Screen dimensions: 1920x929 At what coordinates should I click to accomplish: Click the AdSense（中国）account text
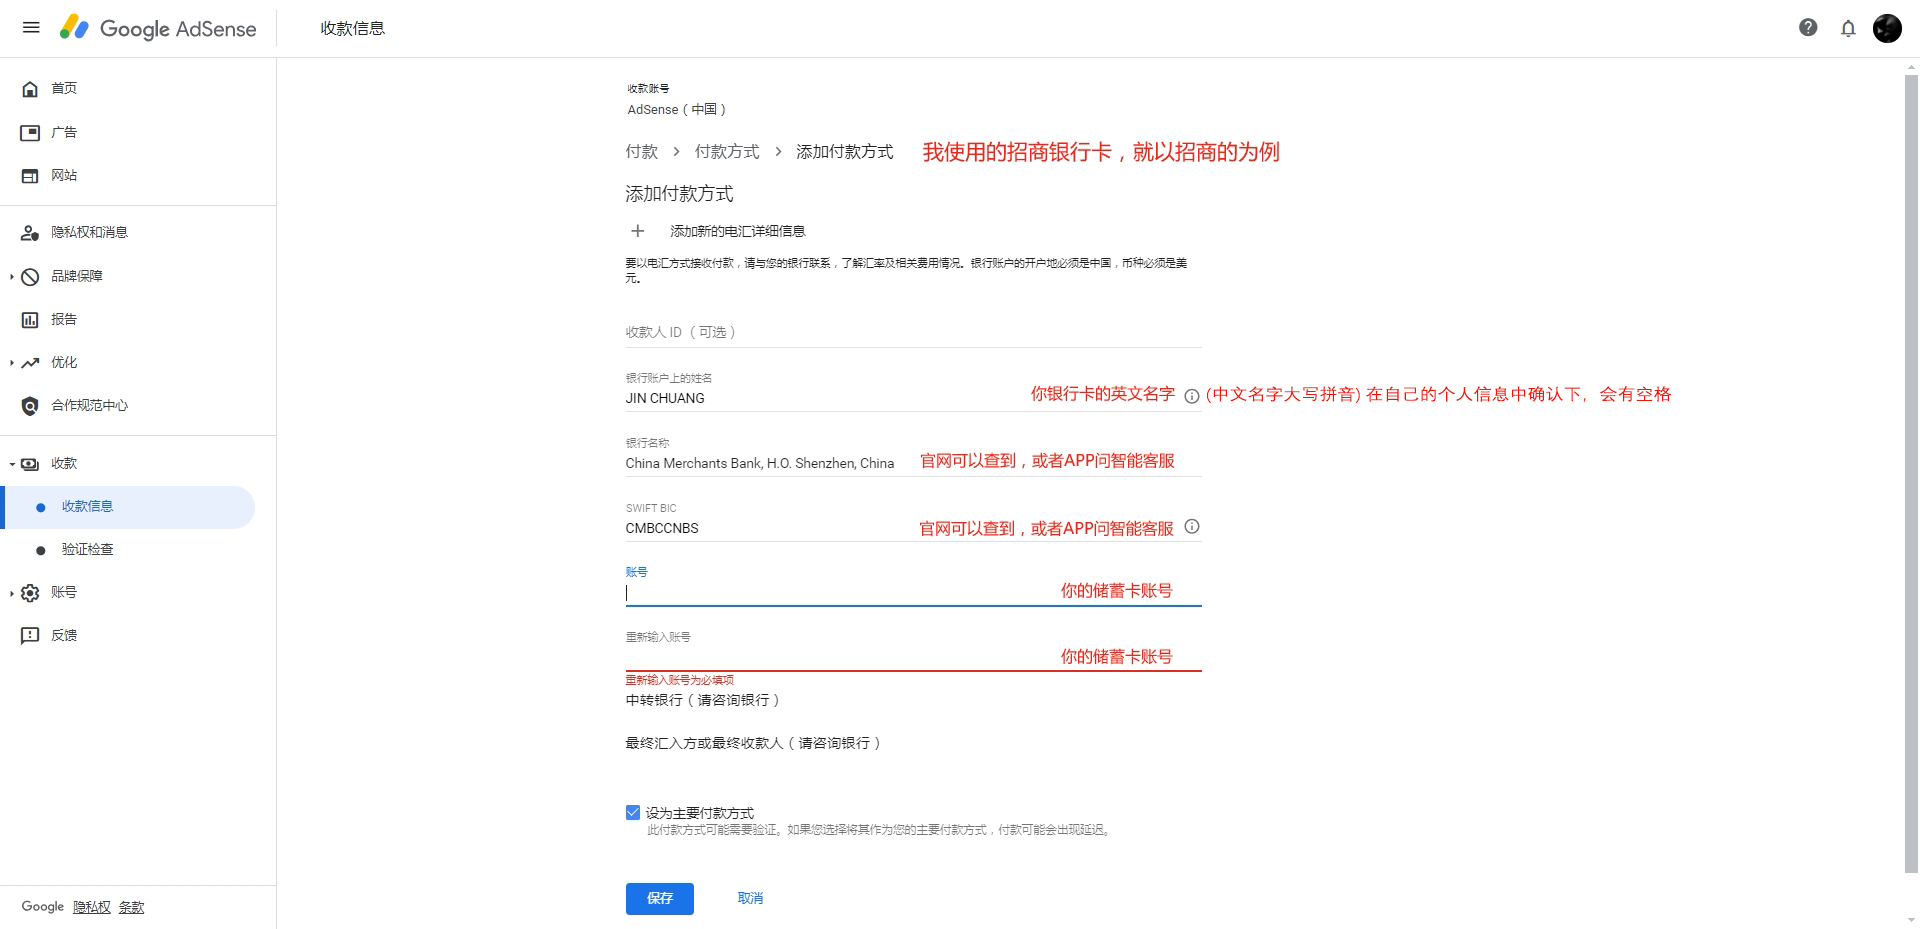[x=677, y=109]
